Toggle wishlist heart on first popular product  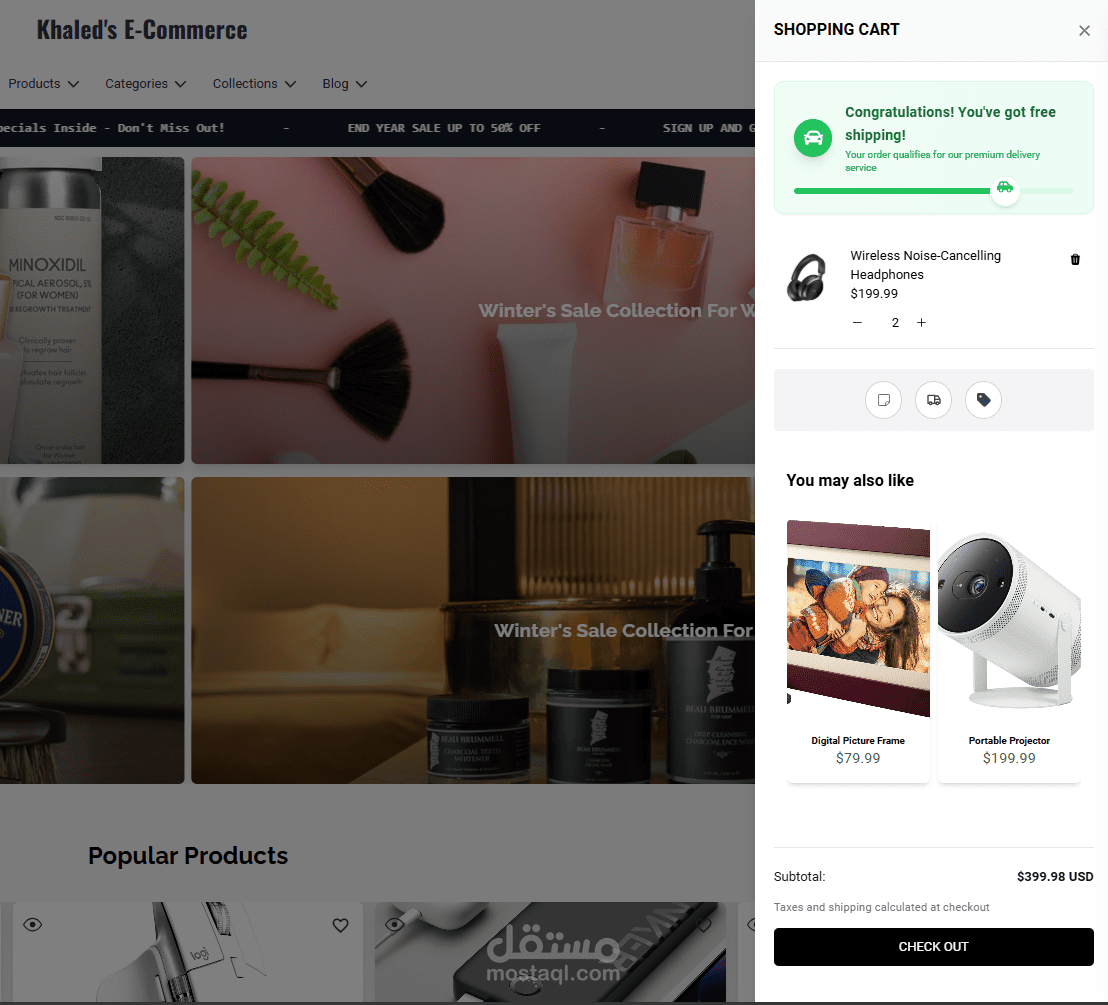coord(341,925)
